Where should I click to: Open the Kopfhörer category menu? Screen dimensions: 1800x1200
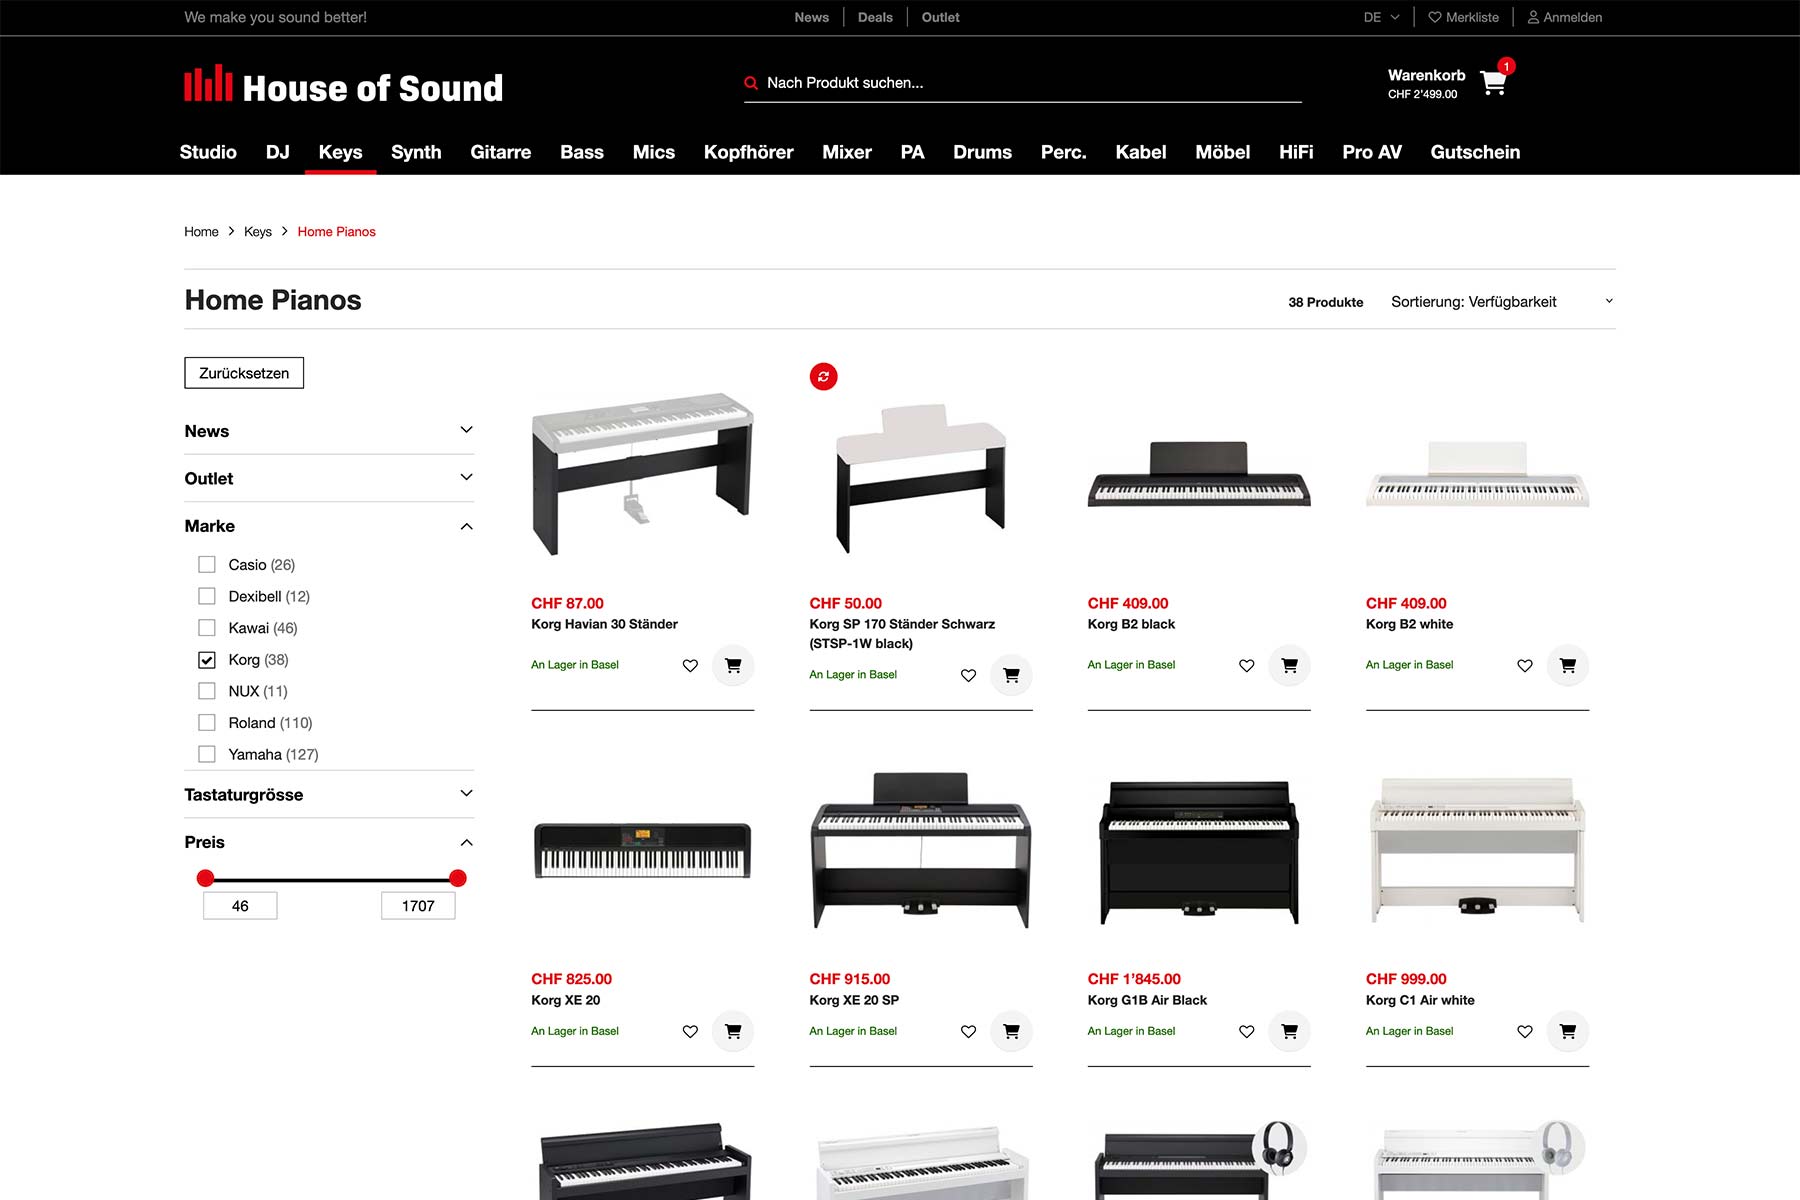(x=748, y=152)
